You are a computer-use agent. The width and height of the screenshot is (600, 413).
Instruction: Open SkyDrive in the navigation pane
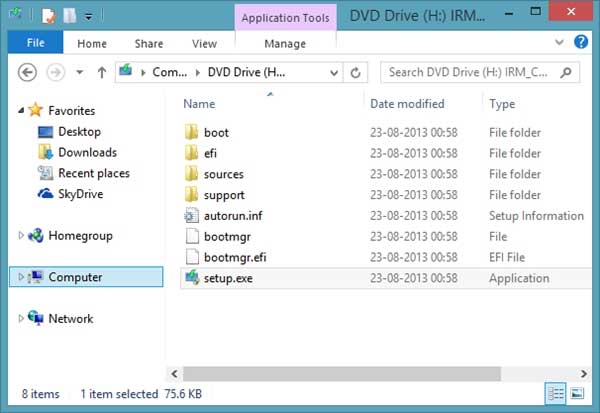pos(80,194)
